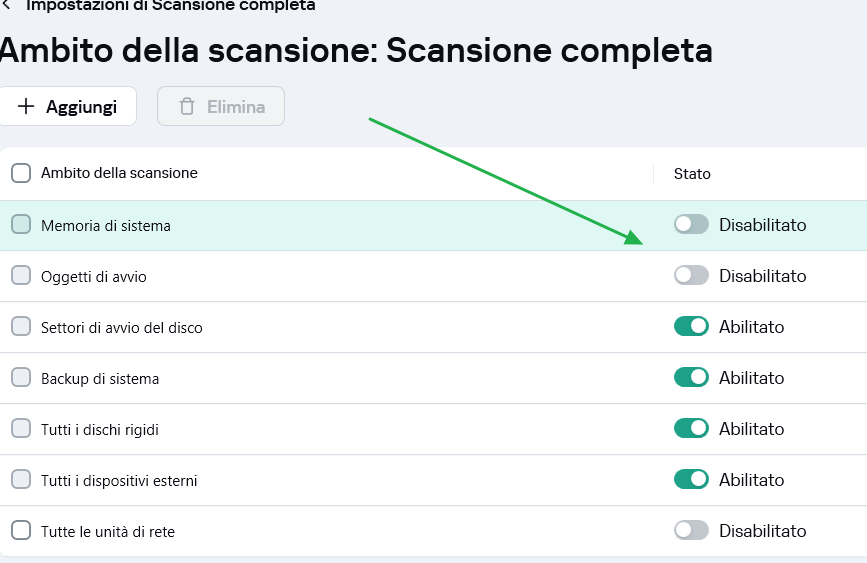This screenshot has width=867, height=563.
Task: Enable the Memoria di sistema toggle
Action: 691,225
